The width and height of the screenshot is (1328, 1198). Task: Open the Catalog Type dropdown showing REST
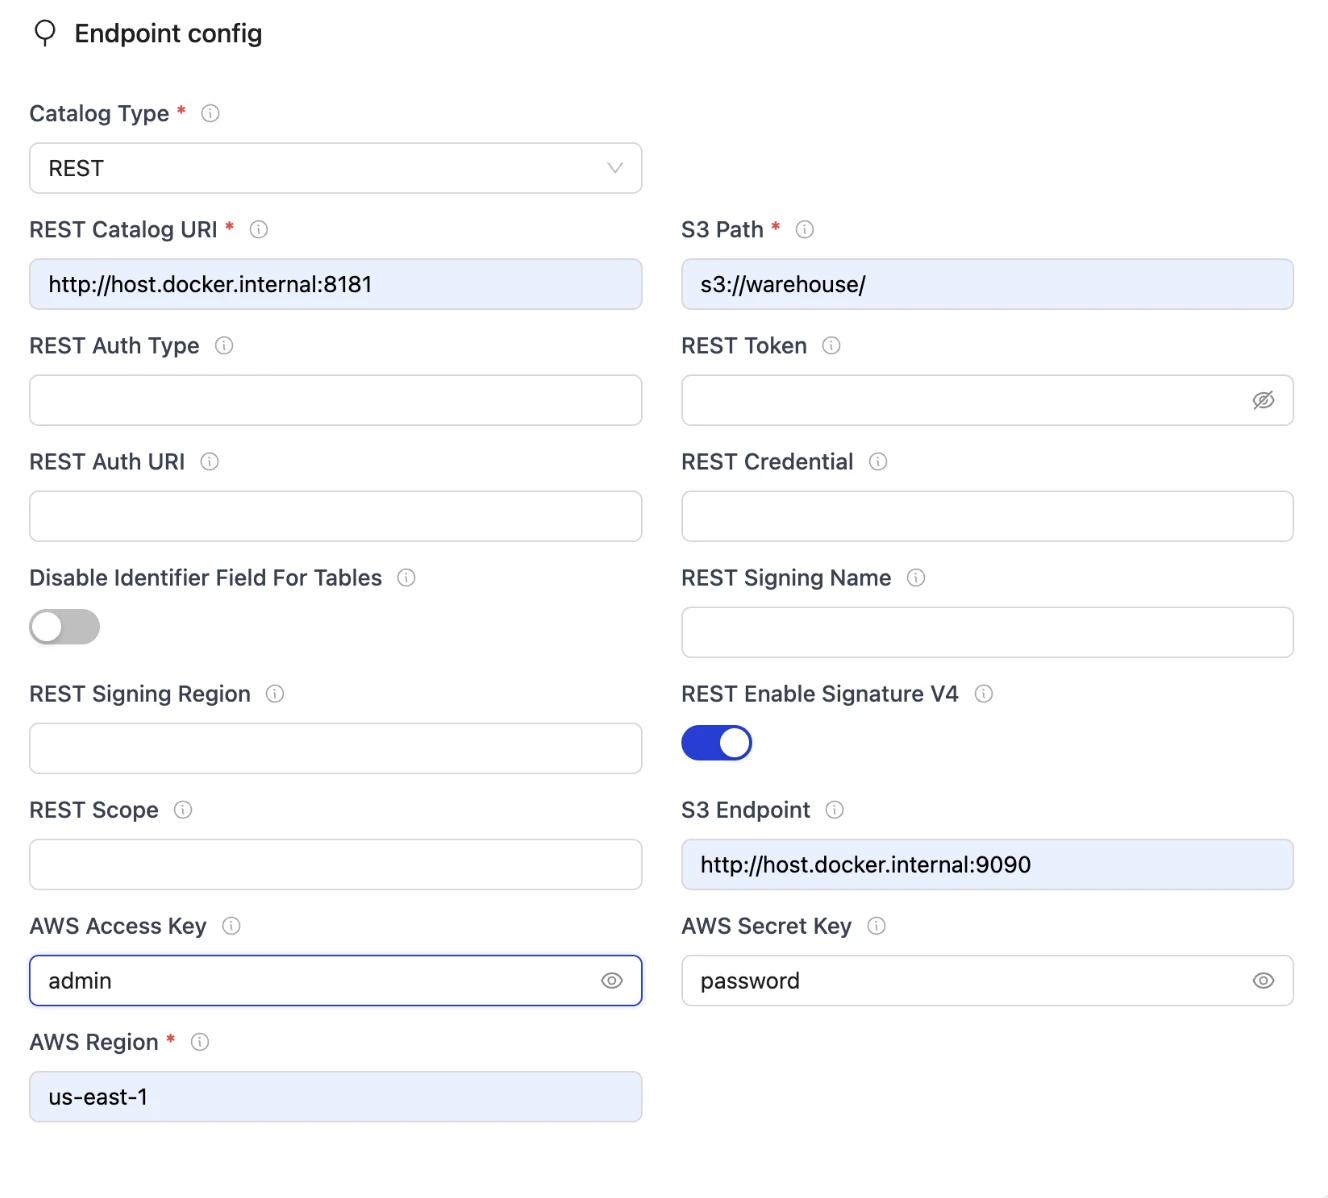pos(335,168)
